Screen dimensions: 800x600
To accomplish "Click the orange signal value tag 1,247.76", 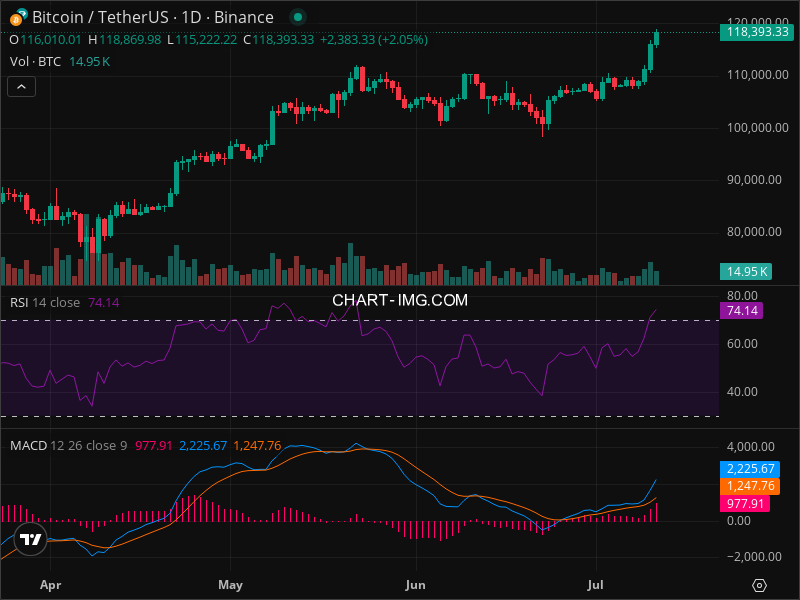I will point(750,486).
